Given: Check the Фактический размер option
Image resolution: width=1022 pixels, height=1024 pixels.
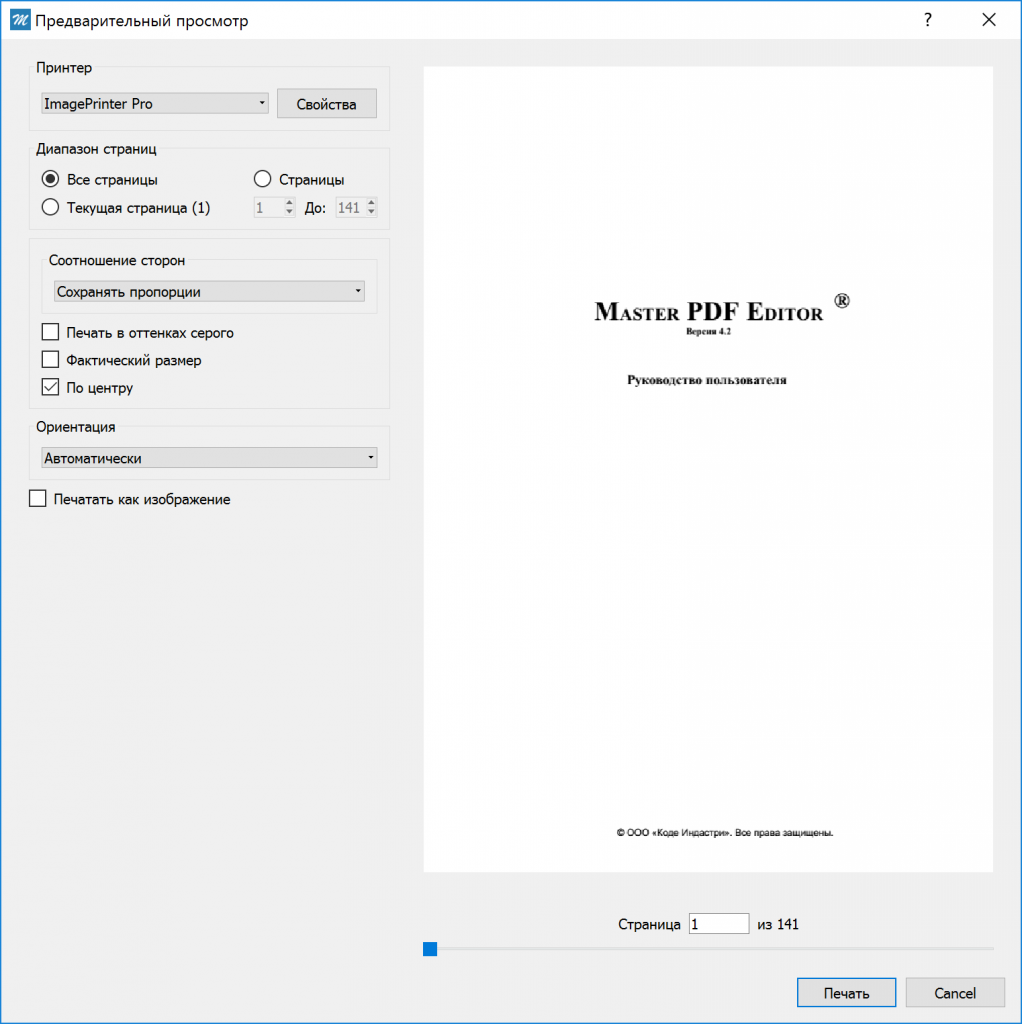Looking at the screenshot, I should point(50,359).
